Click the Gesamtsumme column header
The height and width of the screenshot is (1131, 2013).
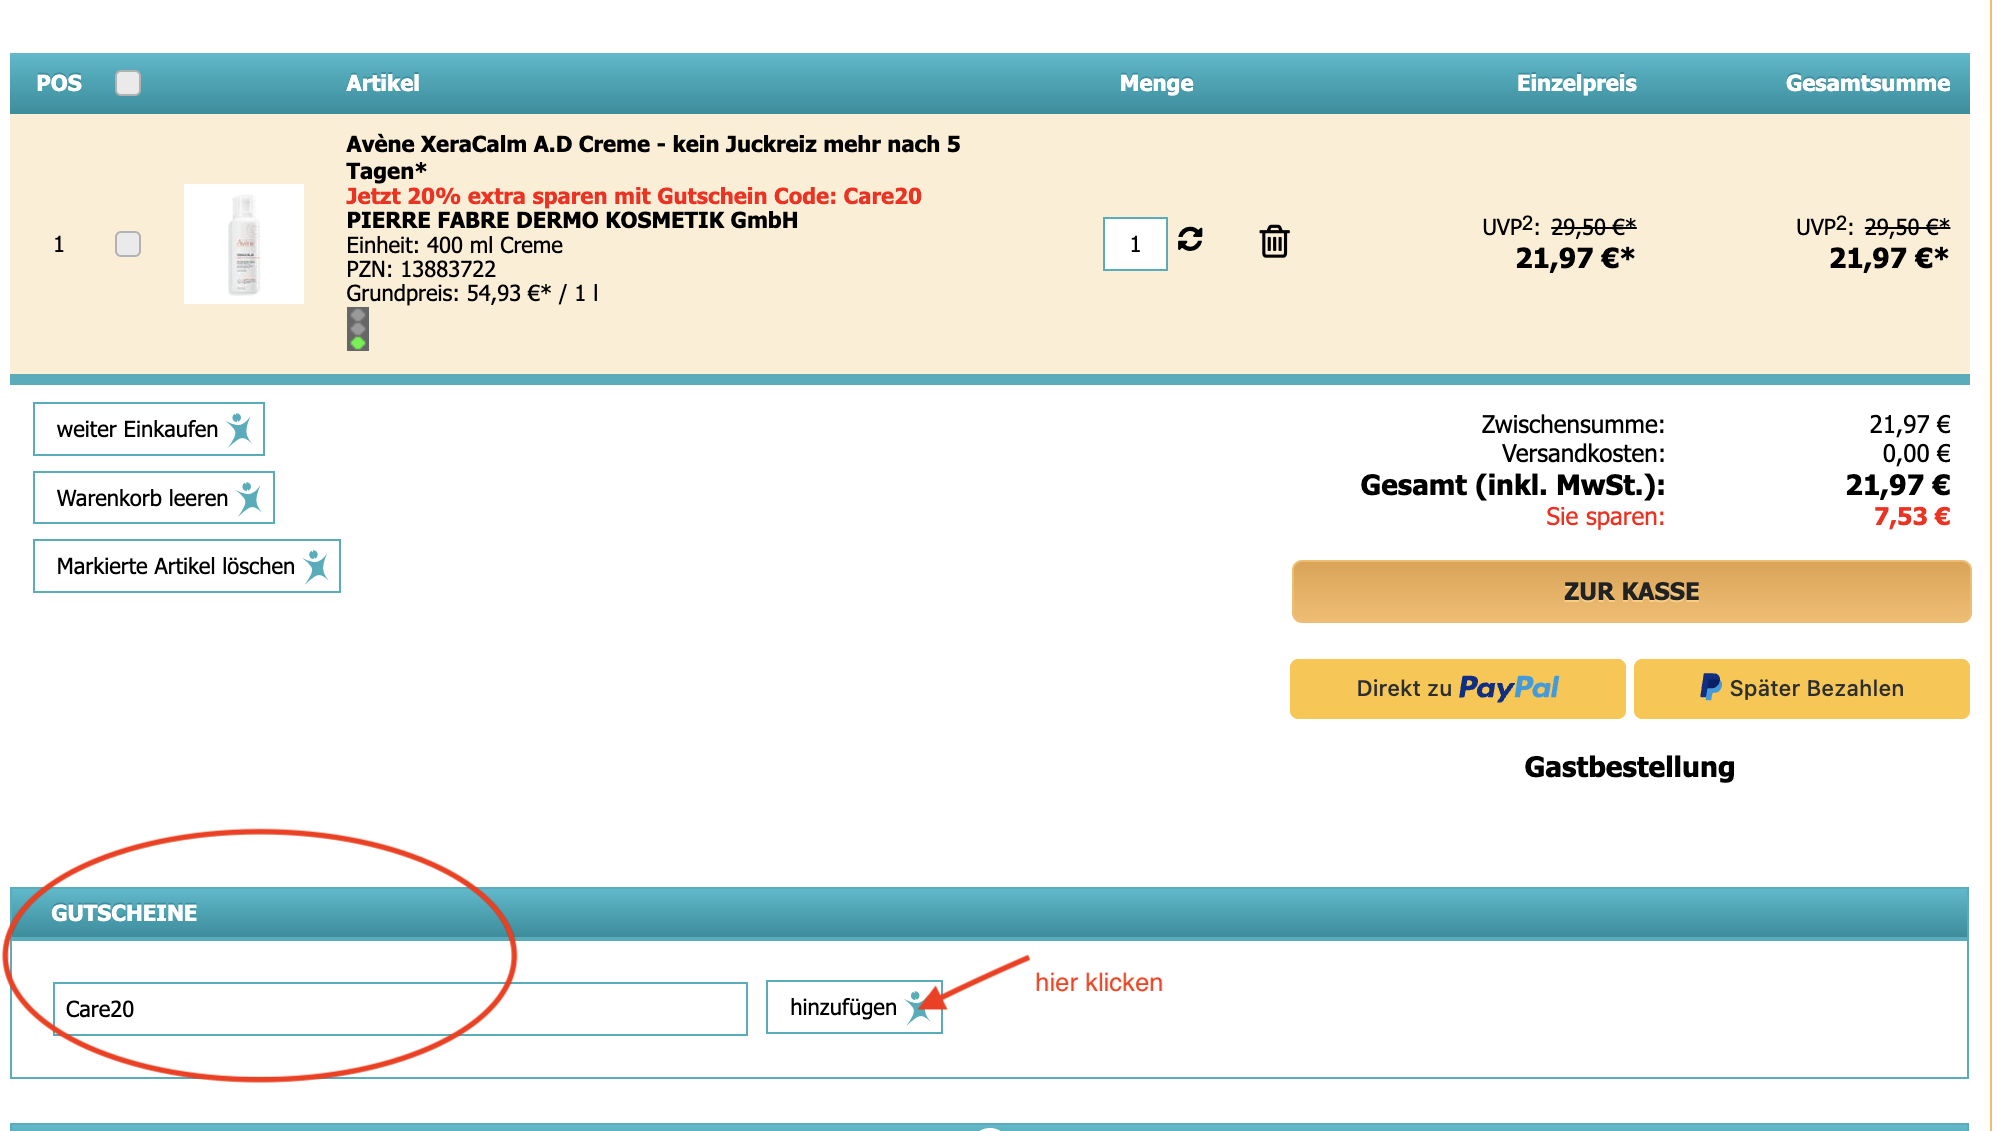(x=1866, y=83)
